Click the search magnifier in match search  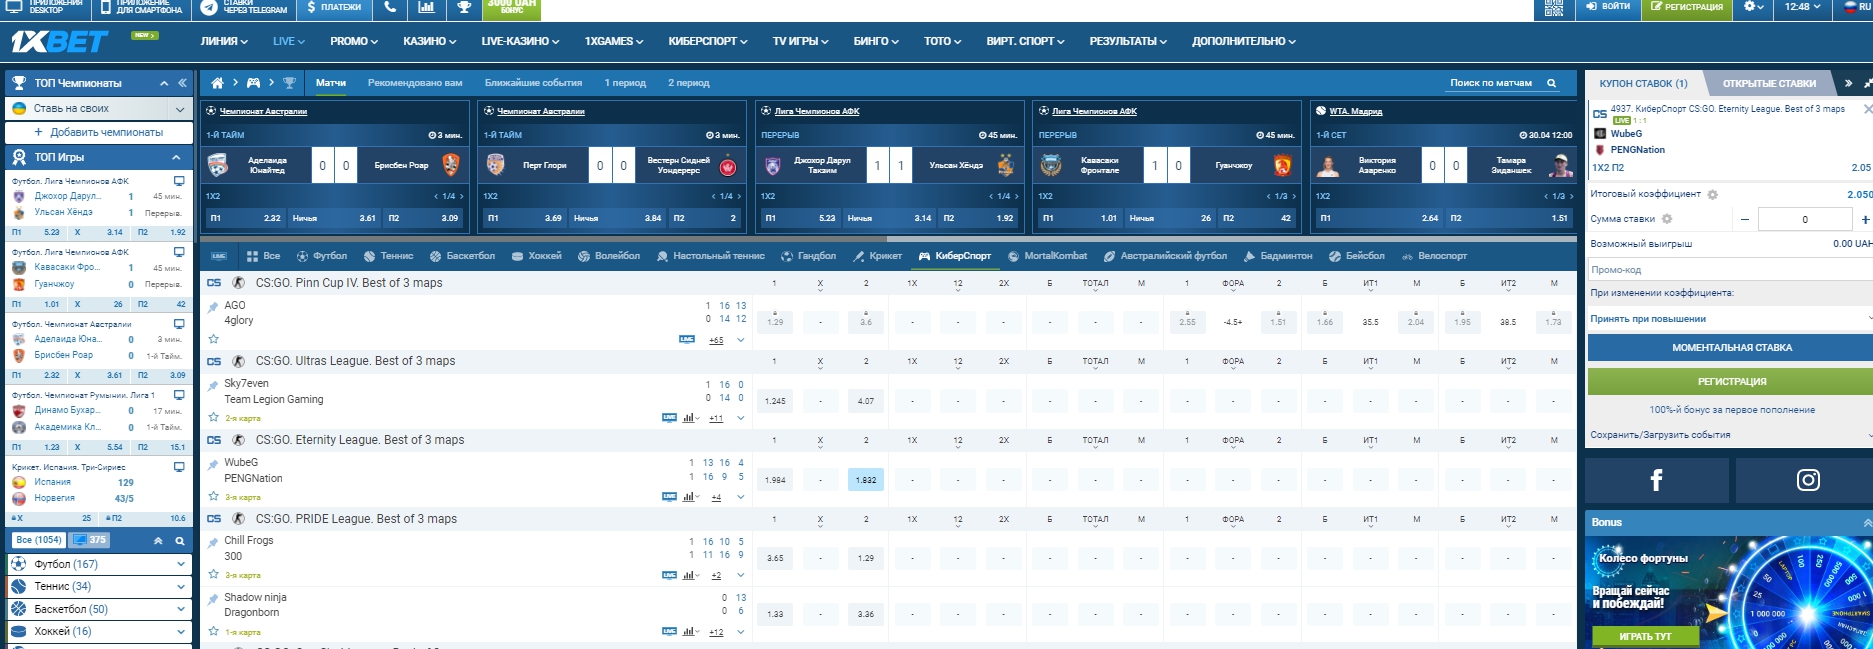pos(1551,83)
